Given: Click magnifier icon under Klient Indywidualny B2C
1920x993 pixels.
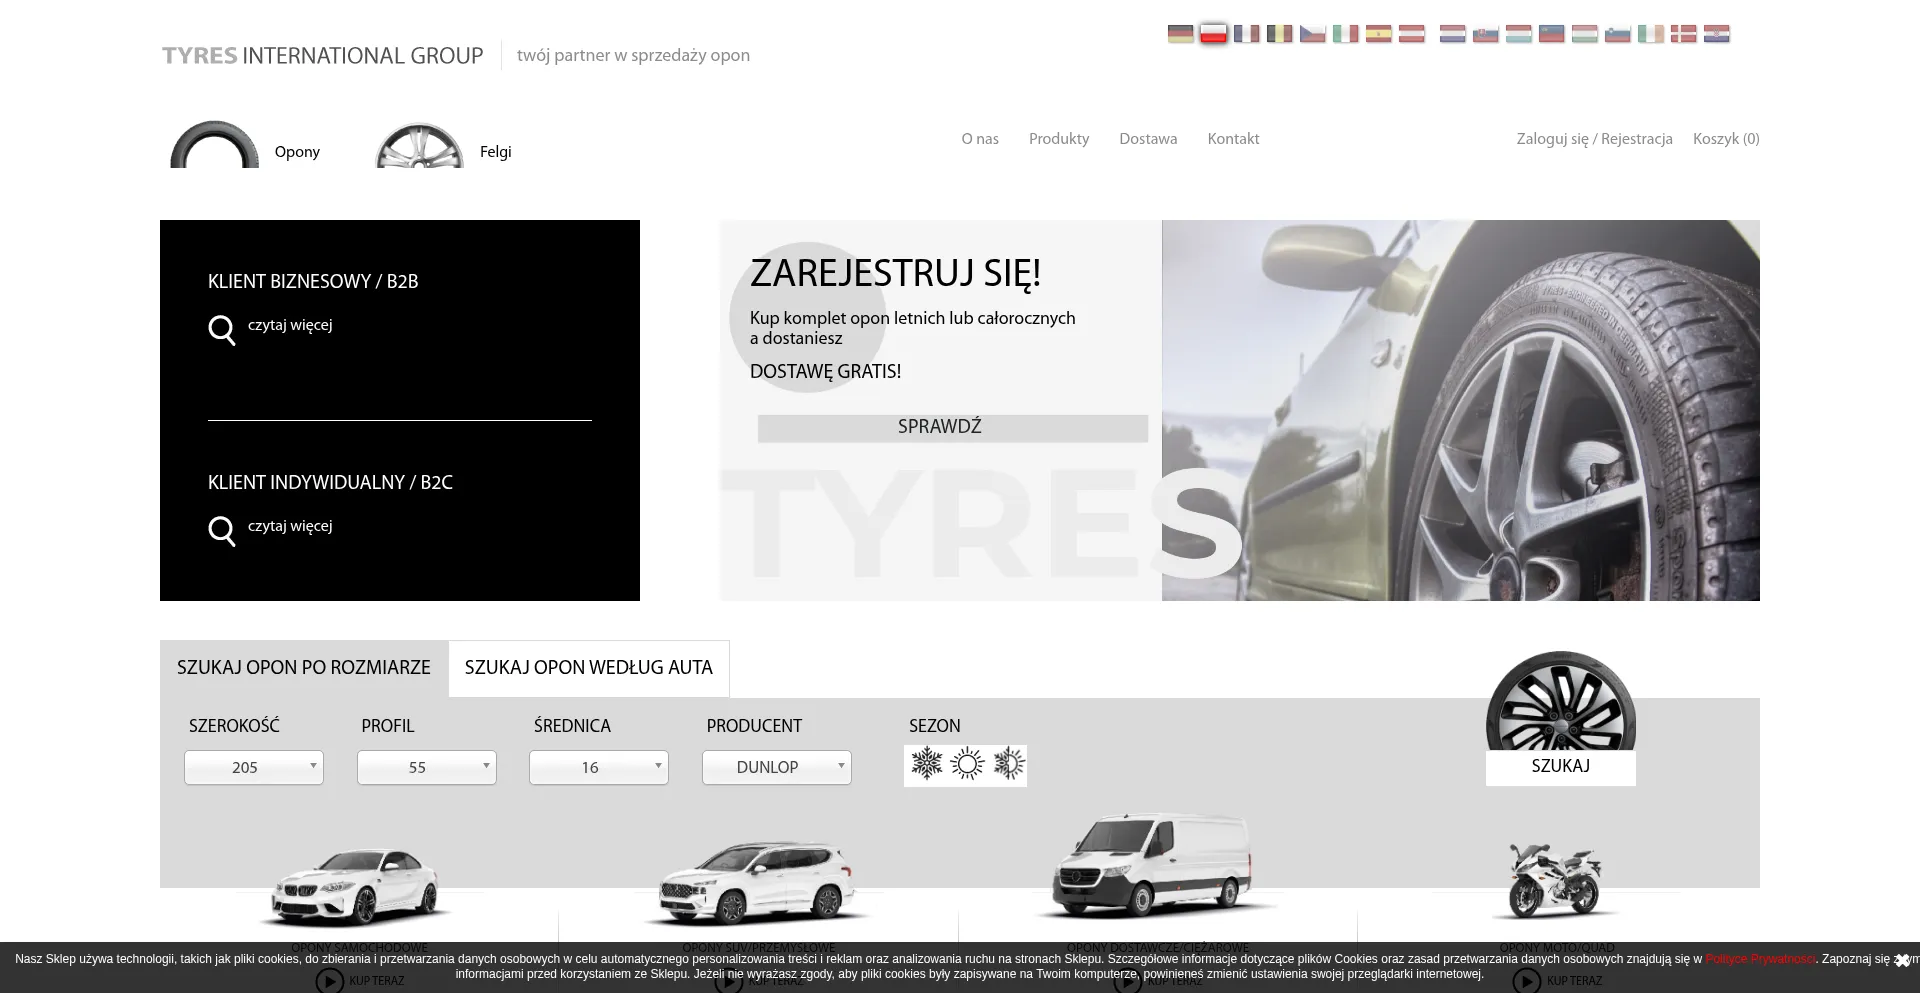Looking at the screenshot, I should [221, 530].
